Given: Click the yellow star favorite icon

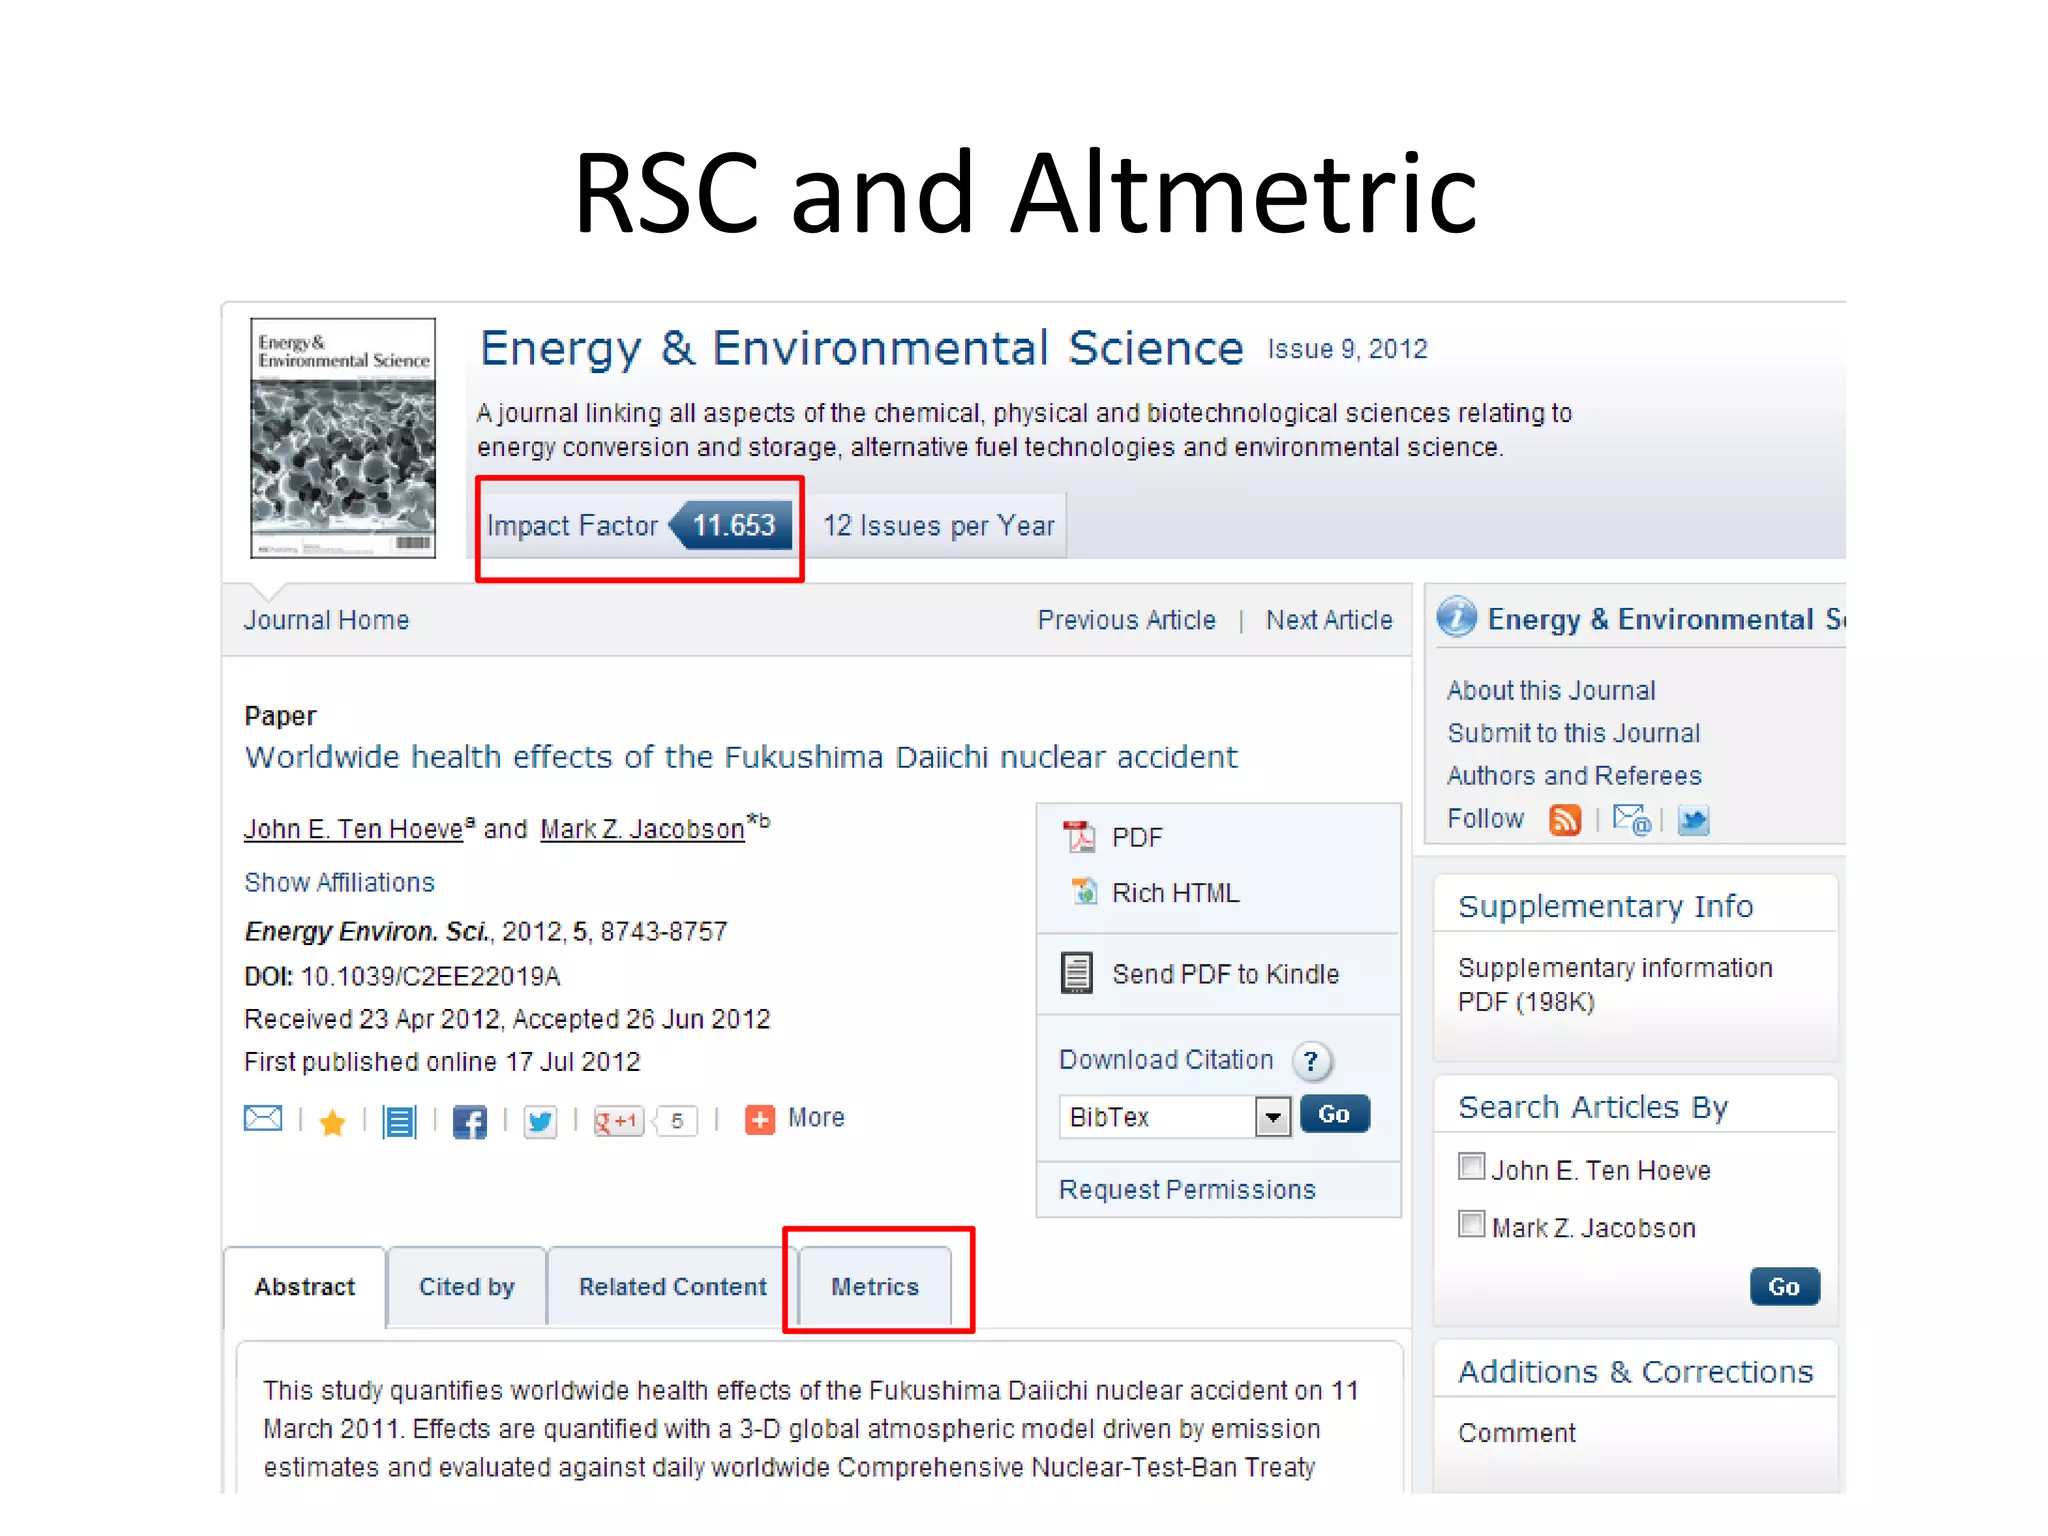Looking at the screenshot, I should 332,1122.
